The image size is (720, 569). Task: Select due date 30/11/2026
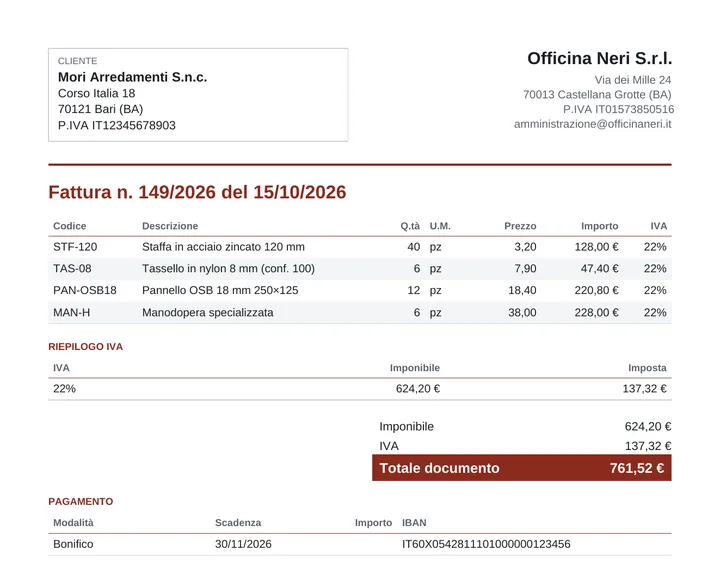[243, 544]
